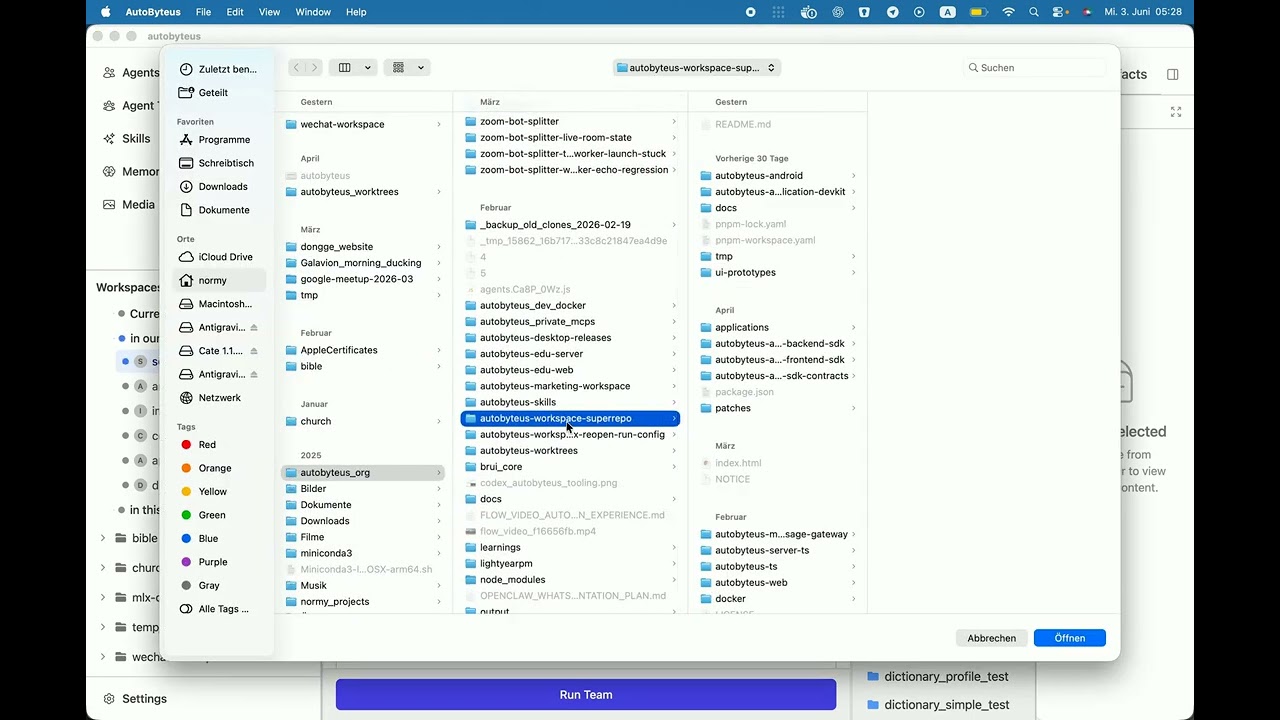Select the autobyteus-workspace-superrepo folder

[570, 418]
